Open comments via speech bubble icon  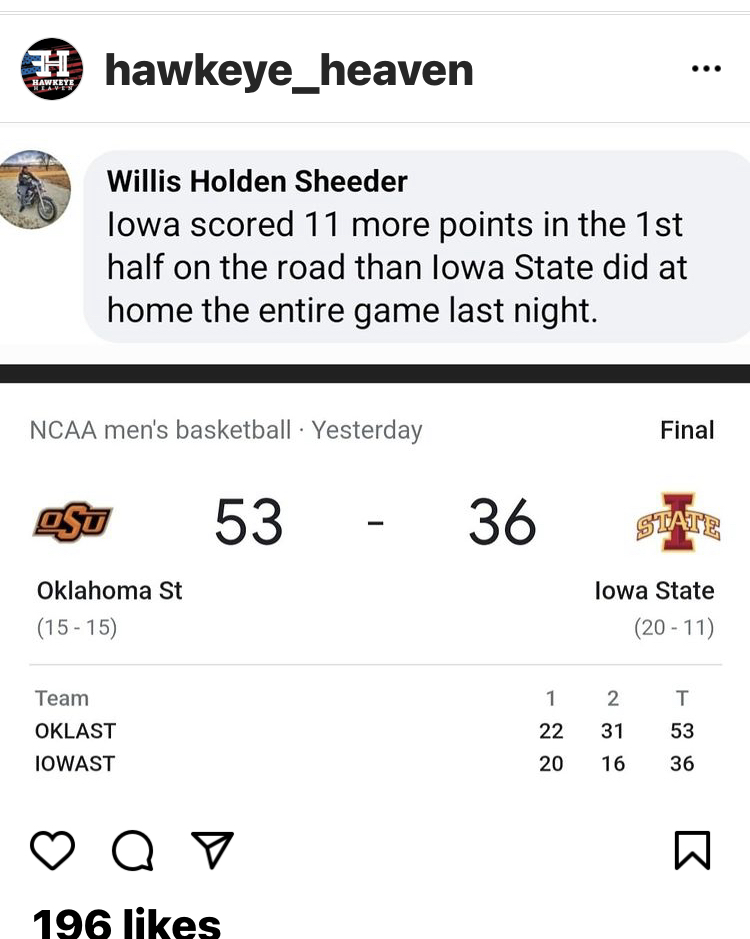coord(133,850)
